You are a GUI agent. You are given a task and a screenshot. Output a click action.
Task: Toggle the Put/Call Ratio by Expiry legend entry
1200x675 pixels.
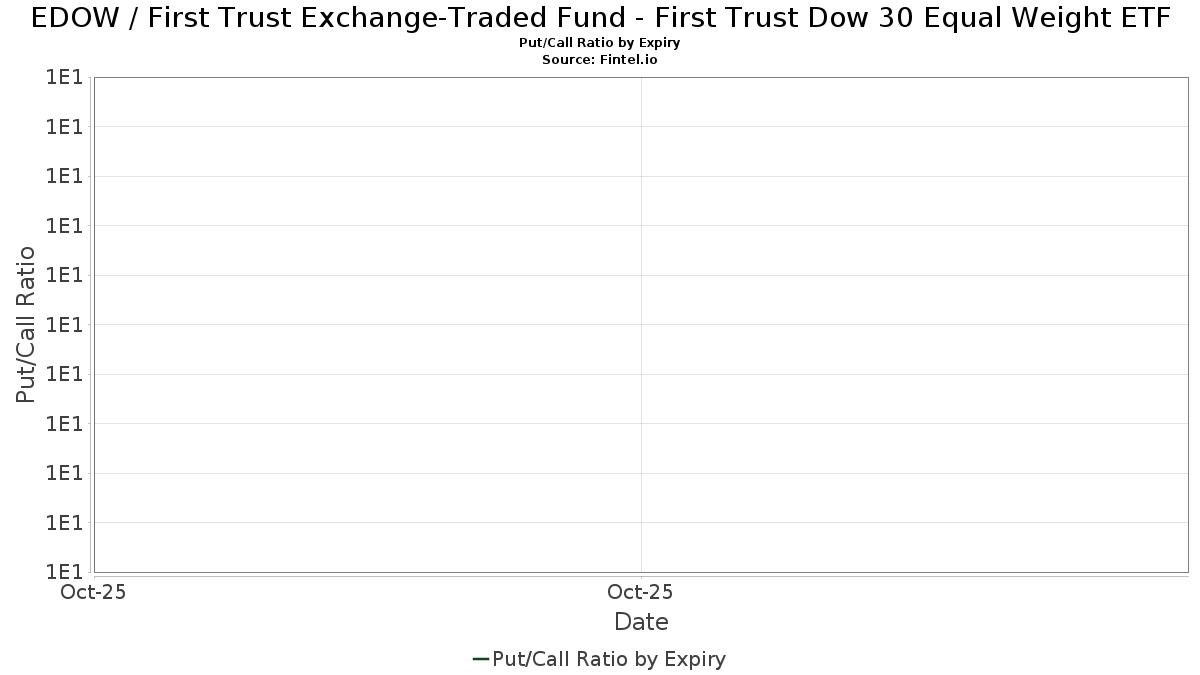coord(599,659)
